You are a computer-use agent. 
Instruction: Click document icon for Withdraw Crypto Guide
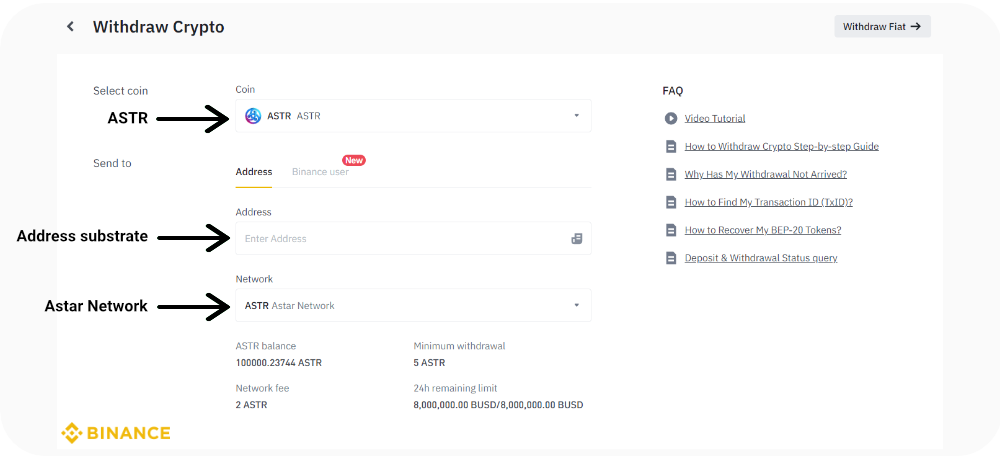coord(671,146)
